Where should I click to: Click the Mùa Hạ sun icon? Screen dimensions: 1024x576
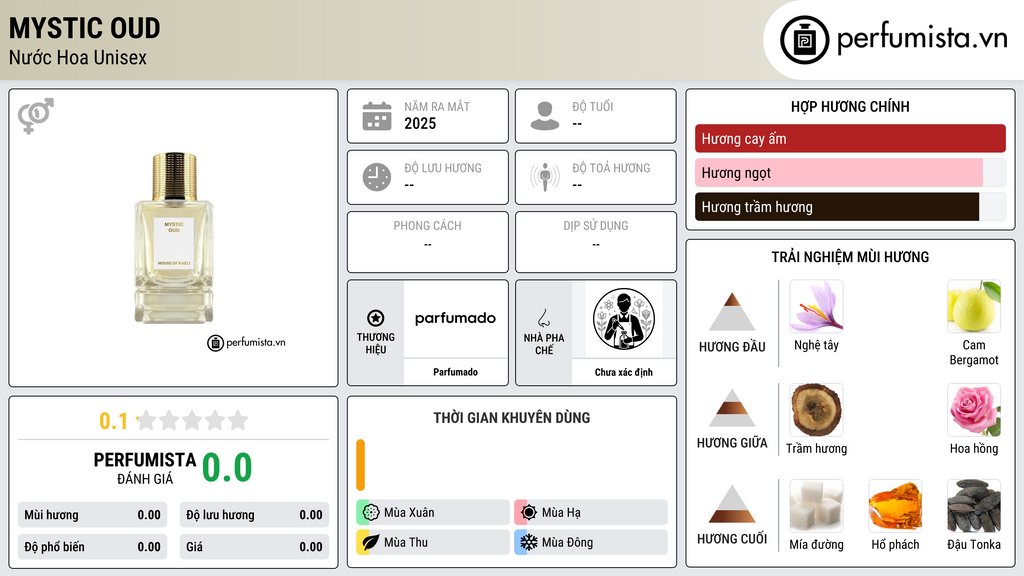coord(529,513)
